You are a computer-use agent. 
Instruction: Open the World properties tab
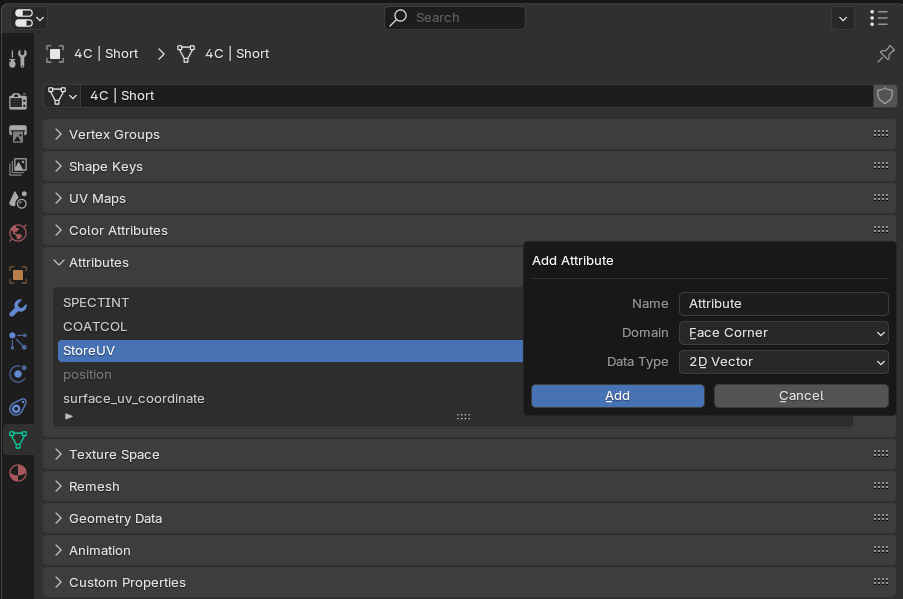(18, 233)
